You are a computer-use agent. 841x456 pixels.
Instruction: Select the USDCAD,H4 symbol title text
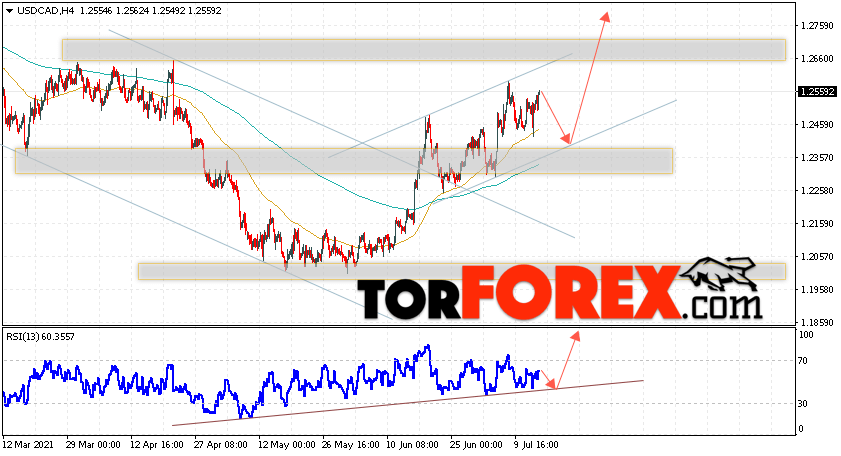tap(45, 11)
